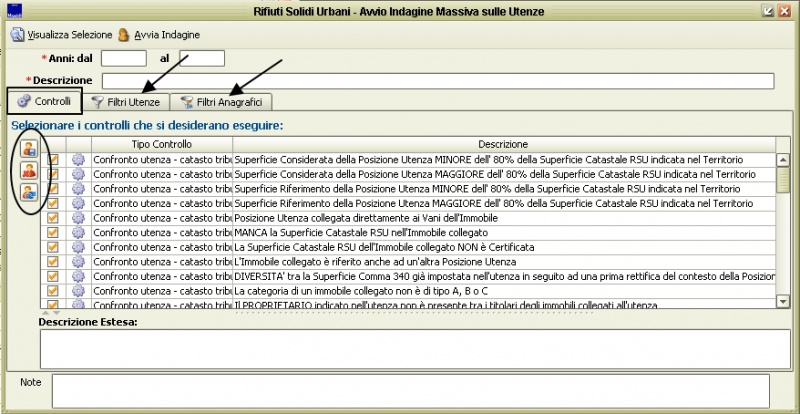
Task: Select 'La categoria di un immobile collegato non è' cell
Action: coord(504,290)
